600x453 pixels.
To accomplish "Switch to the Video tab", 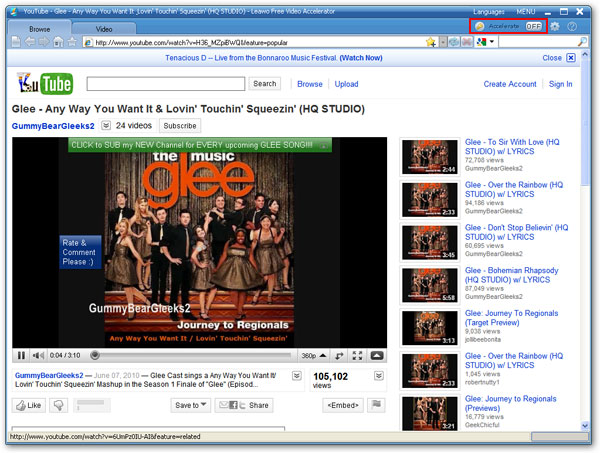I will (x=104, y=29).
